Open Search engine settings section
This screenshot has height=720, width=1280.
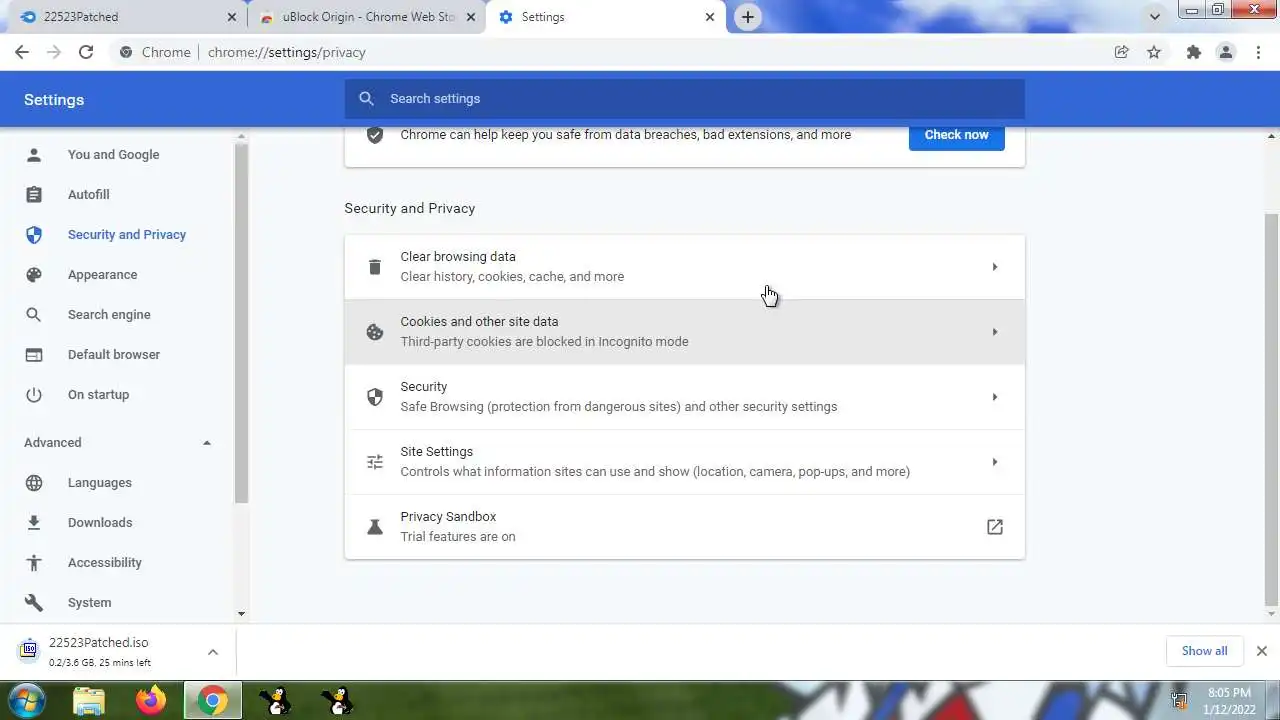click(109, 315)
